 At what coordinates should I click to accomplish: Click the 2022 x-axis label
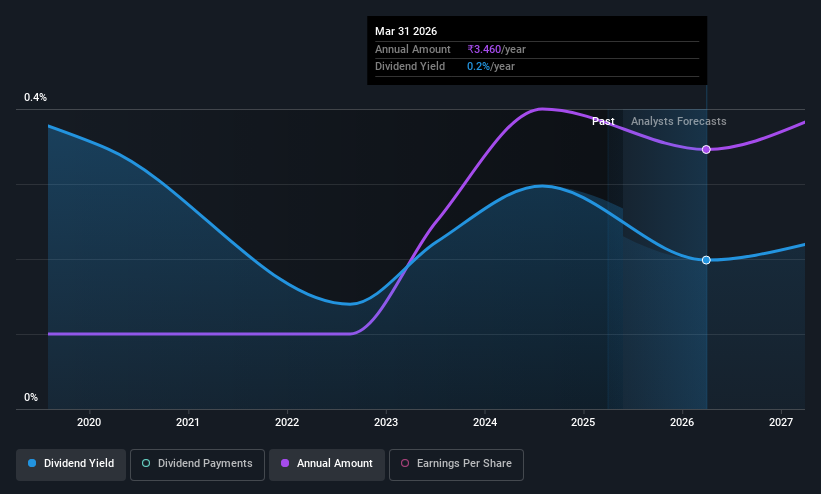click(287, 422)
